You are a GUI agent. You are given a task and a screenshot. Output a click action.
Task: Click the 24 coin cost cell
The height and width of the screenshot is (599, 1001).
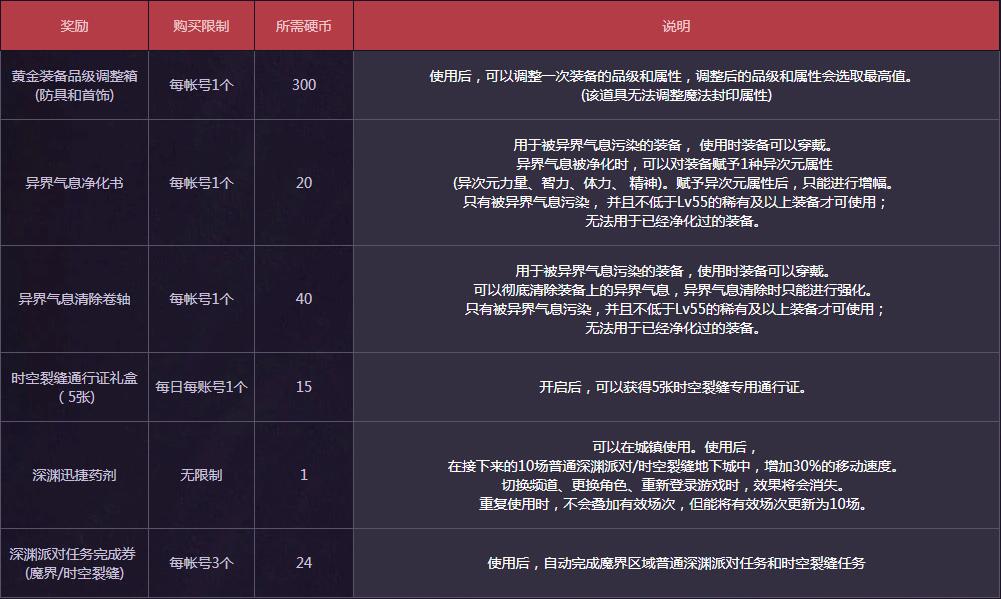tap(303, 563)
